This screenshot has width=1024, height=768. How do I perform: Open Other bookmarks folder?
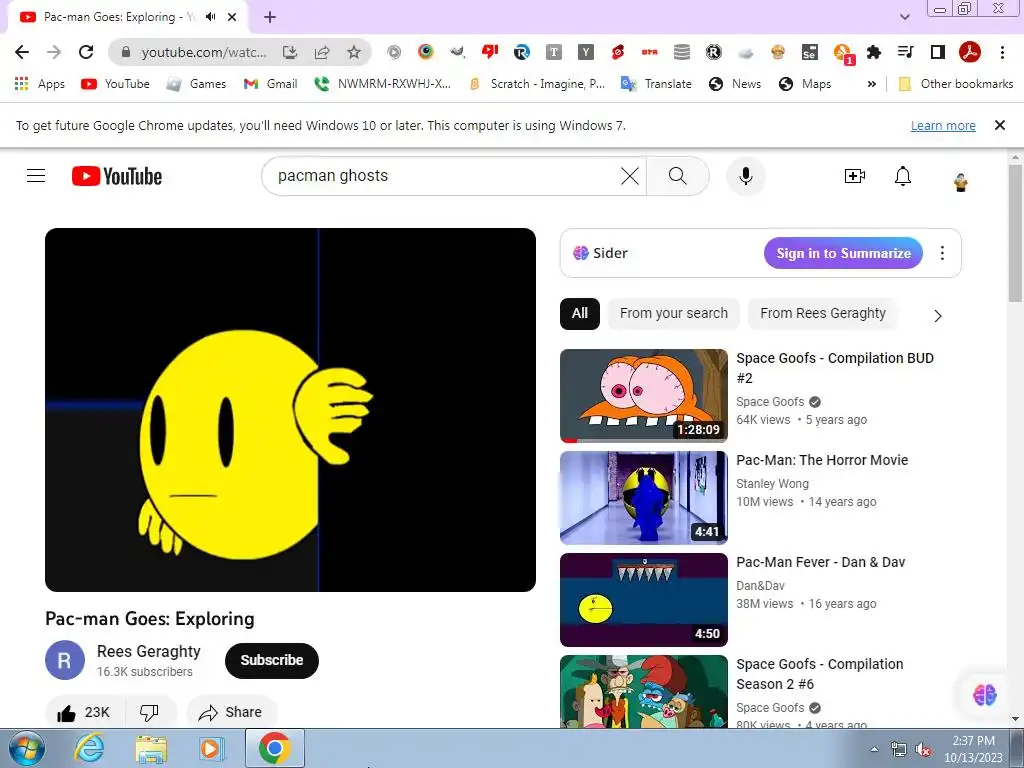[956, 84]
